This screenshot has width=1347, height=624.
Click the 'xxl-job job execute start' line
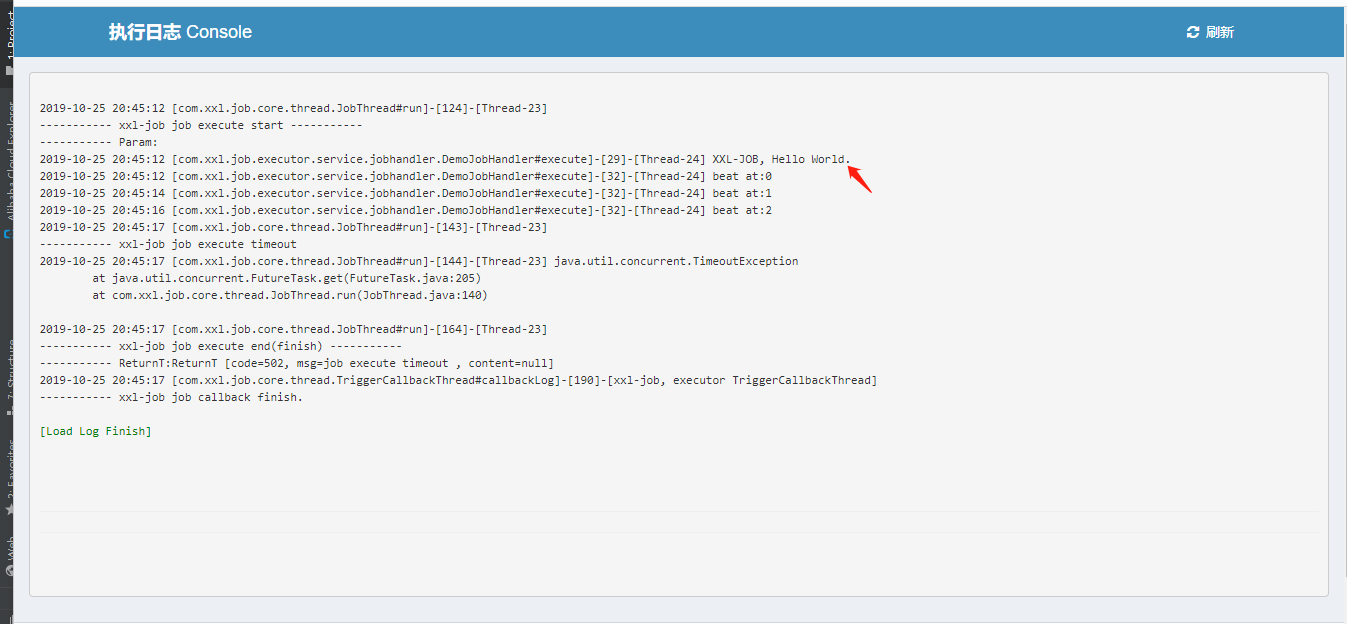[x=201, y=125]
